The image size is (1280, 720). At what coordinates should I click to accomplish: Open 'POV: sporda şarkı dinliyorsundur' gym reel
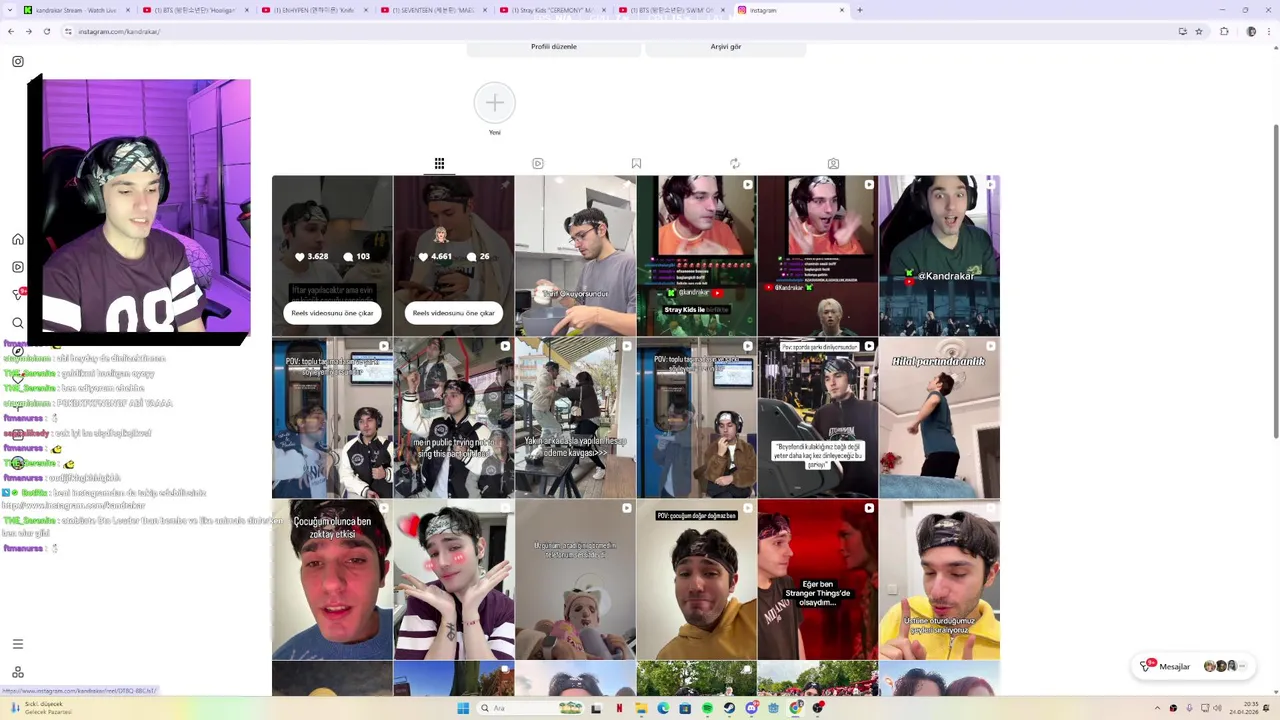pyautogui.click(x=818, y=418)
